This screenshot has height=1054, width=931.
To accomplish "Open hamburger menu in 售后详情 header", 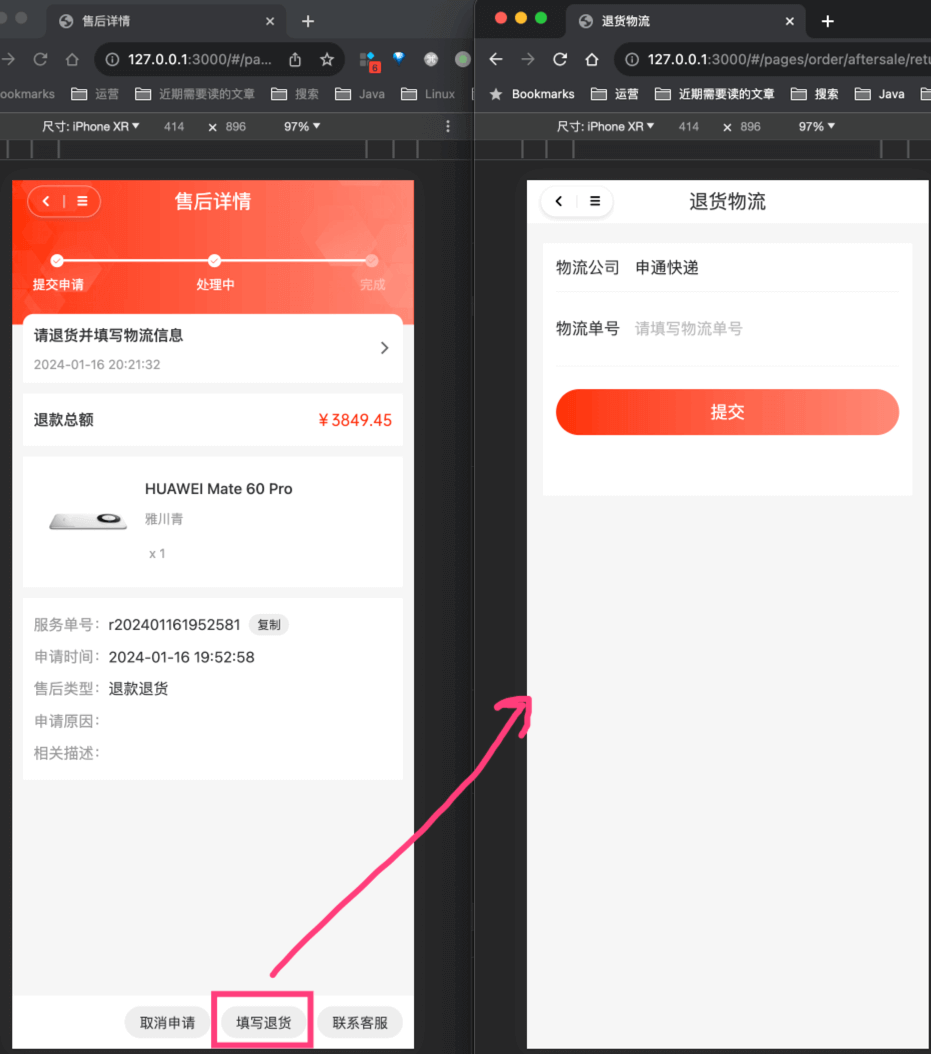I will [x=82, y=202].
